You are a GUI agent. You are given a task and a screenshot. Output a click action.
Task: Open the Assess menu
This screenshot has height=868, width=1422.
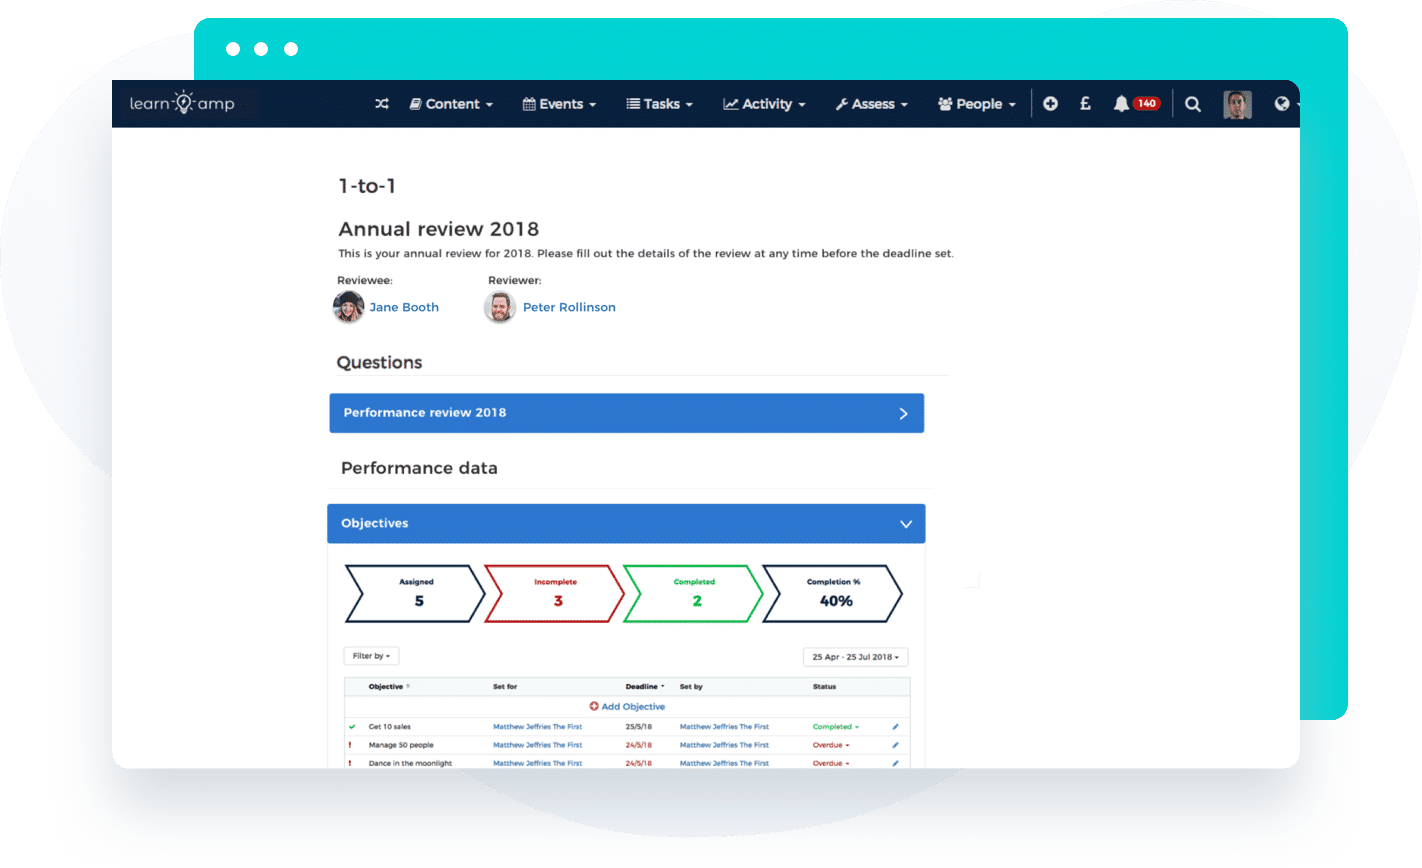[x=870, y=103]
